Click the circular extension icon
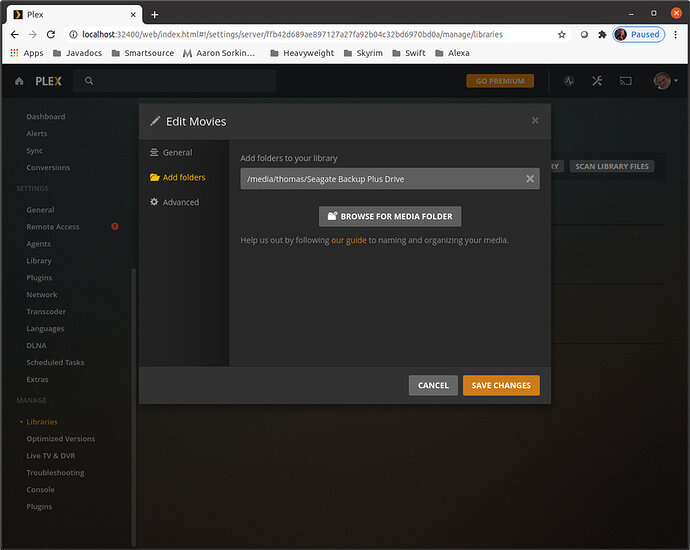Viewport: 690px width, 550px height. [584, 34]
